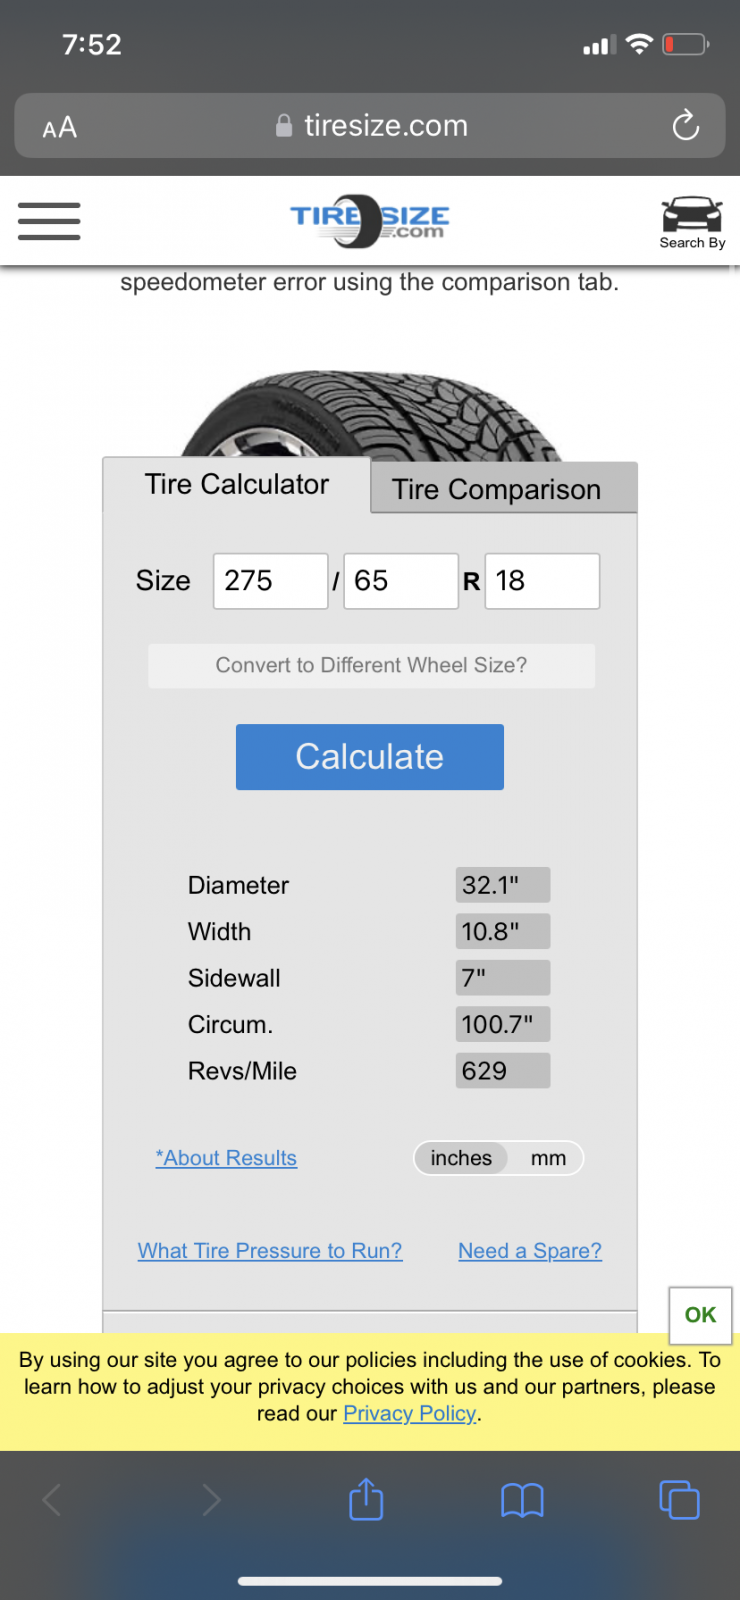Screen dimensions: 740x1600
Task: Click the blue Calculate button
Action: tap(370, 757)
